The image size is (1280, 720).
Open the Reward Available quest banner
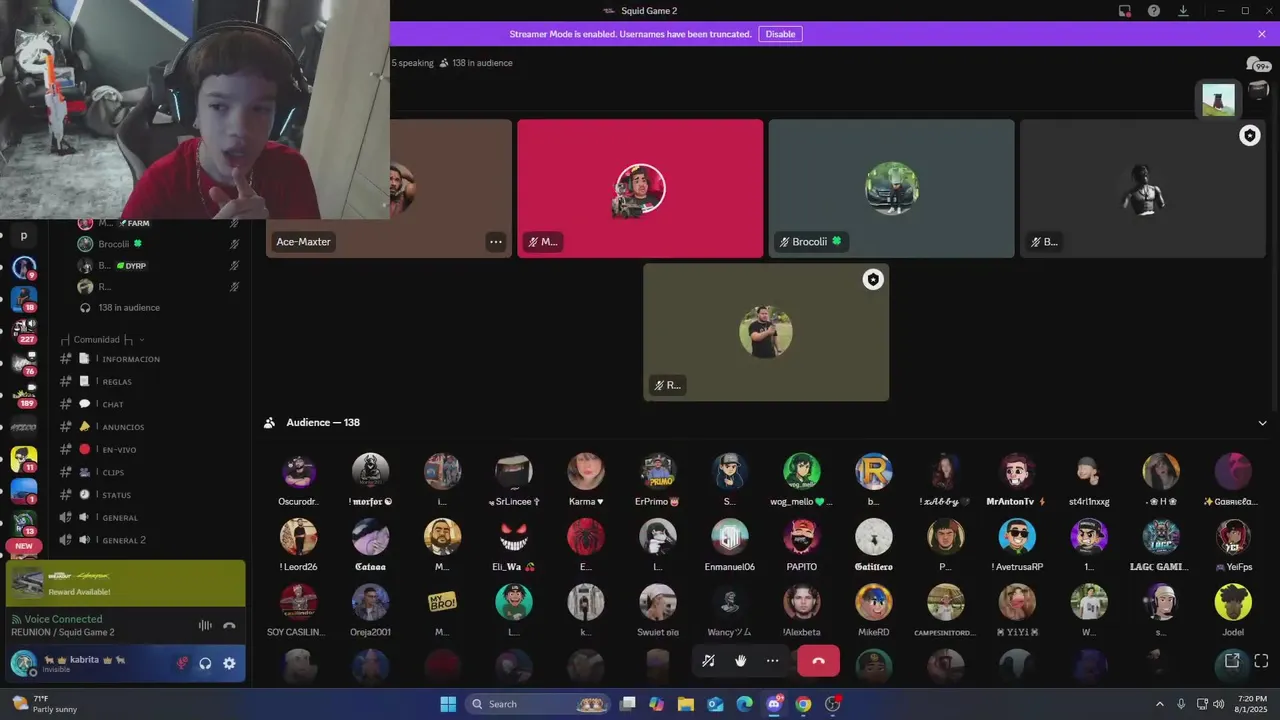click(125, 583)
